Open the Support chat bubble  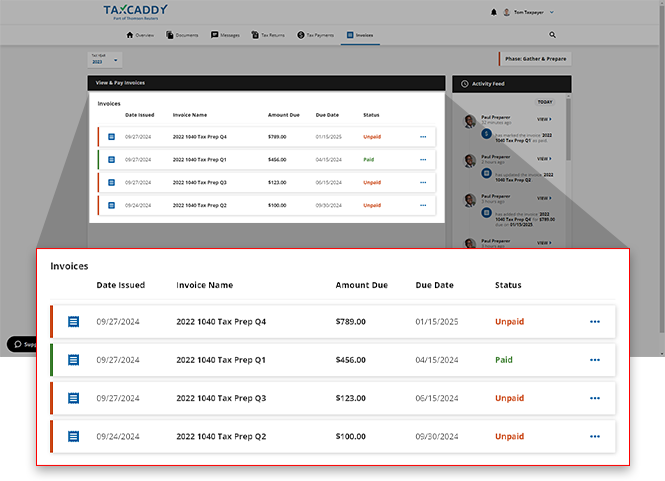22,344
